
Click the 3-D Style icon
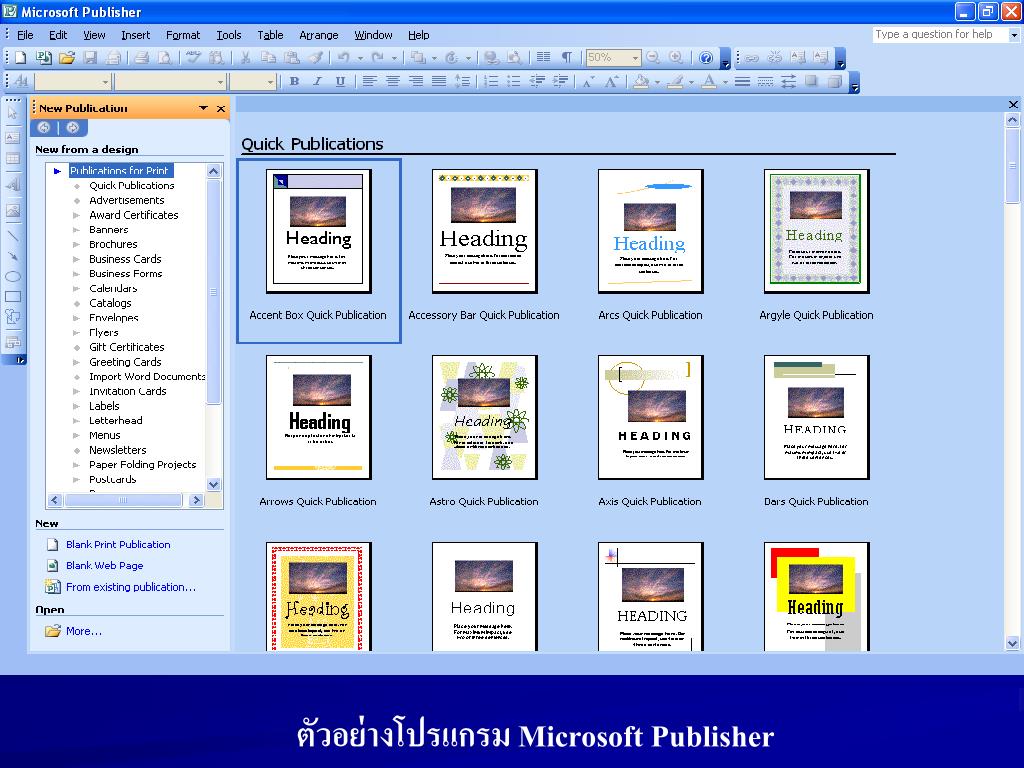pyautogui.click(x=834, y=82)
